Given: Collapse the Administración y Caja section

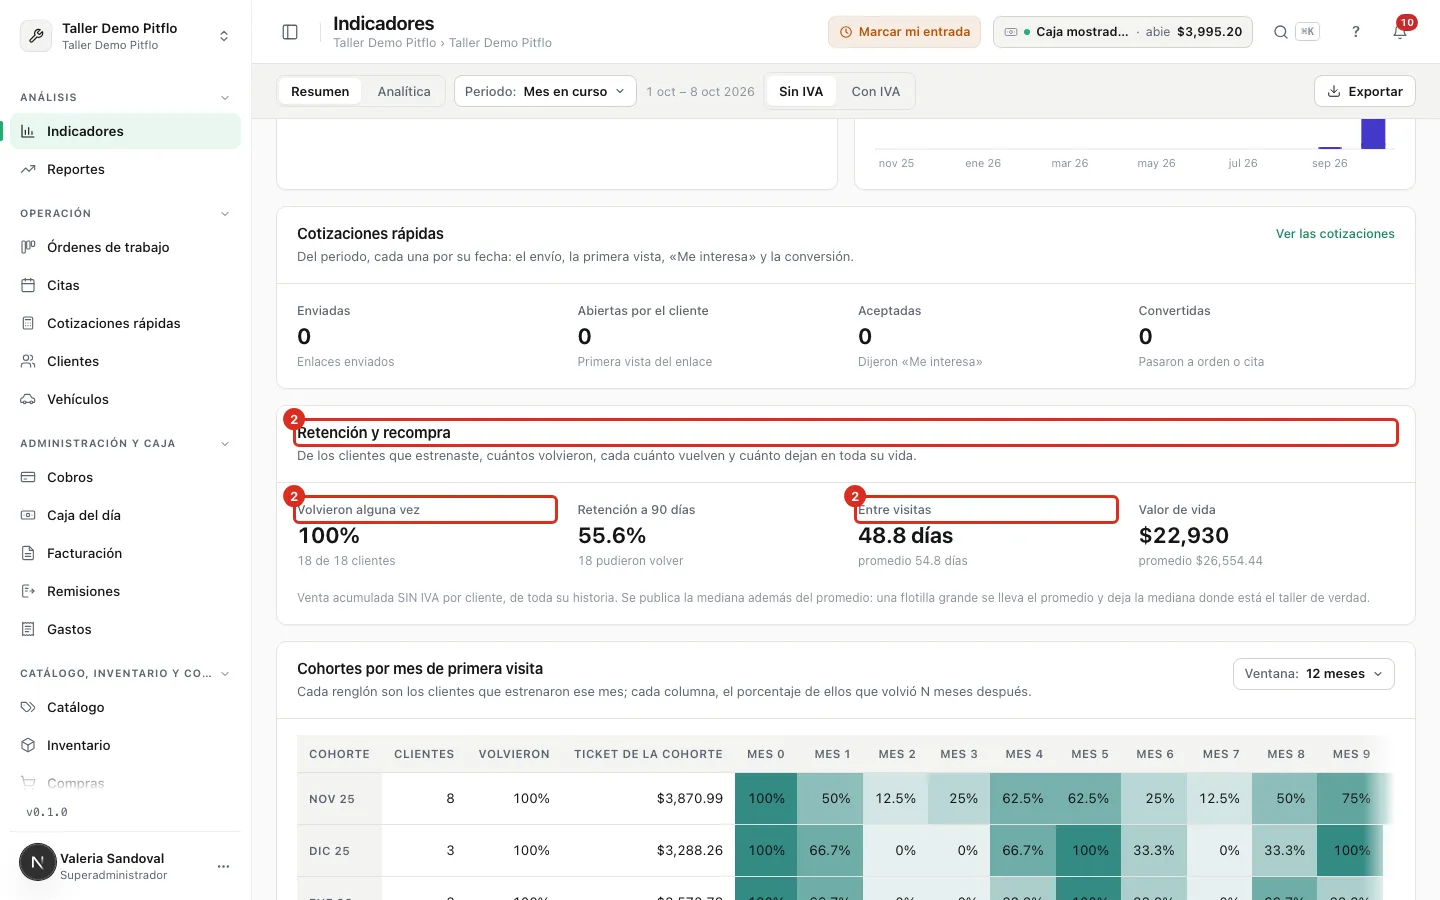Looking at the screenshot, I should tap(225, 444).
